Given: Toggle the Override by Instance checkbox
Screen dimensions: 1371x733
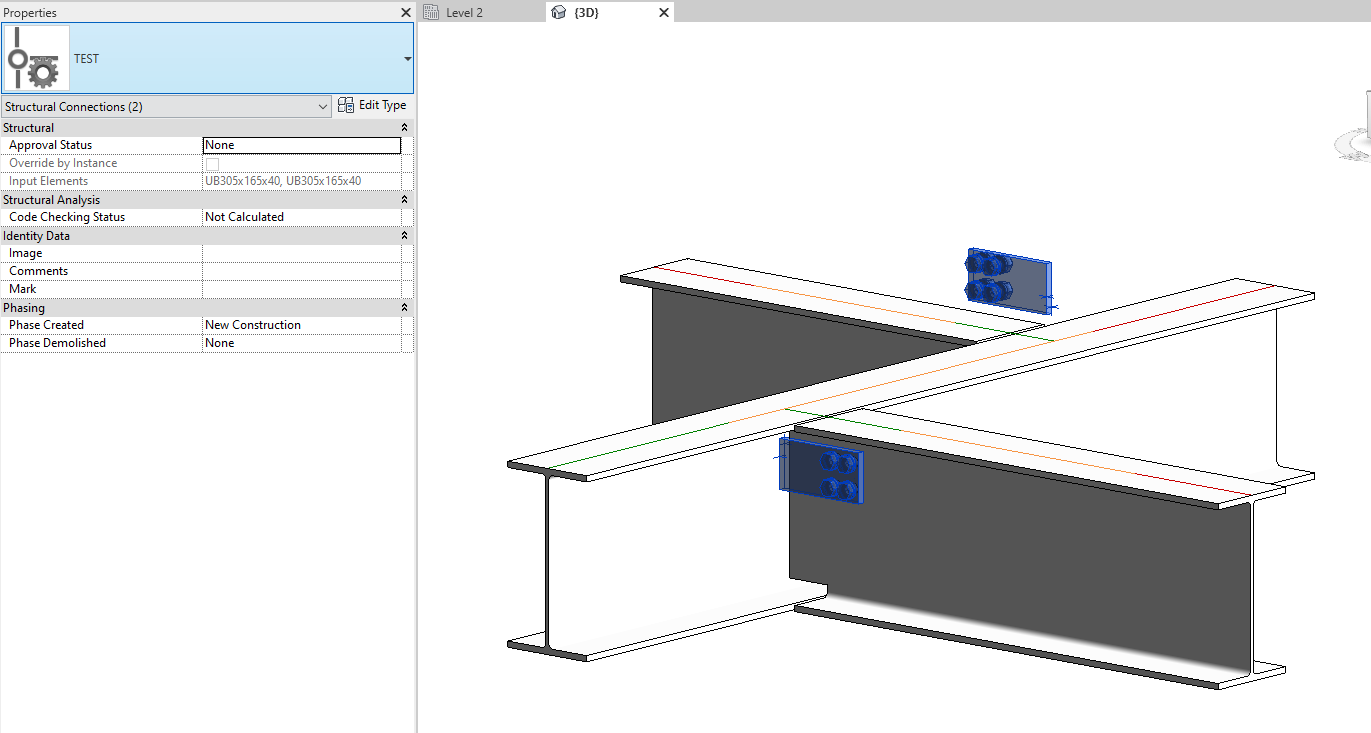Looking at the screenshot, I should (x=210, y=162).
